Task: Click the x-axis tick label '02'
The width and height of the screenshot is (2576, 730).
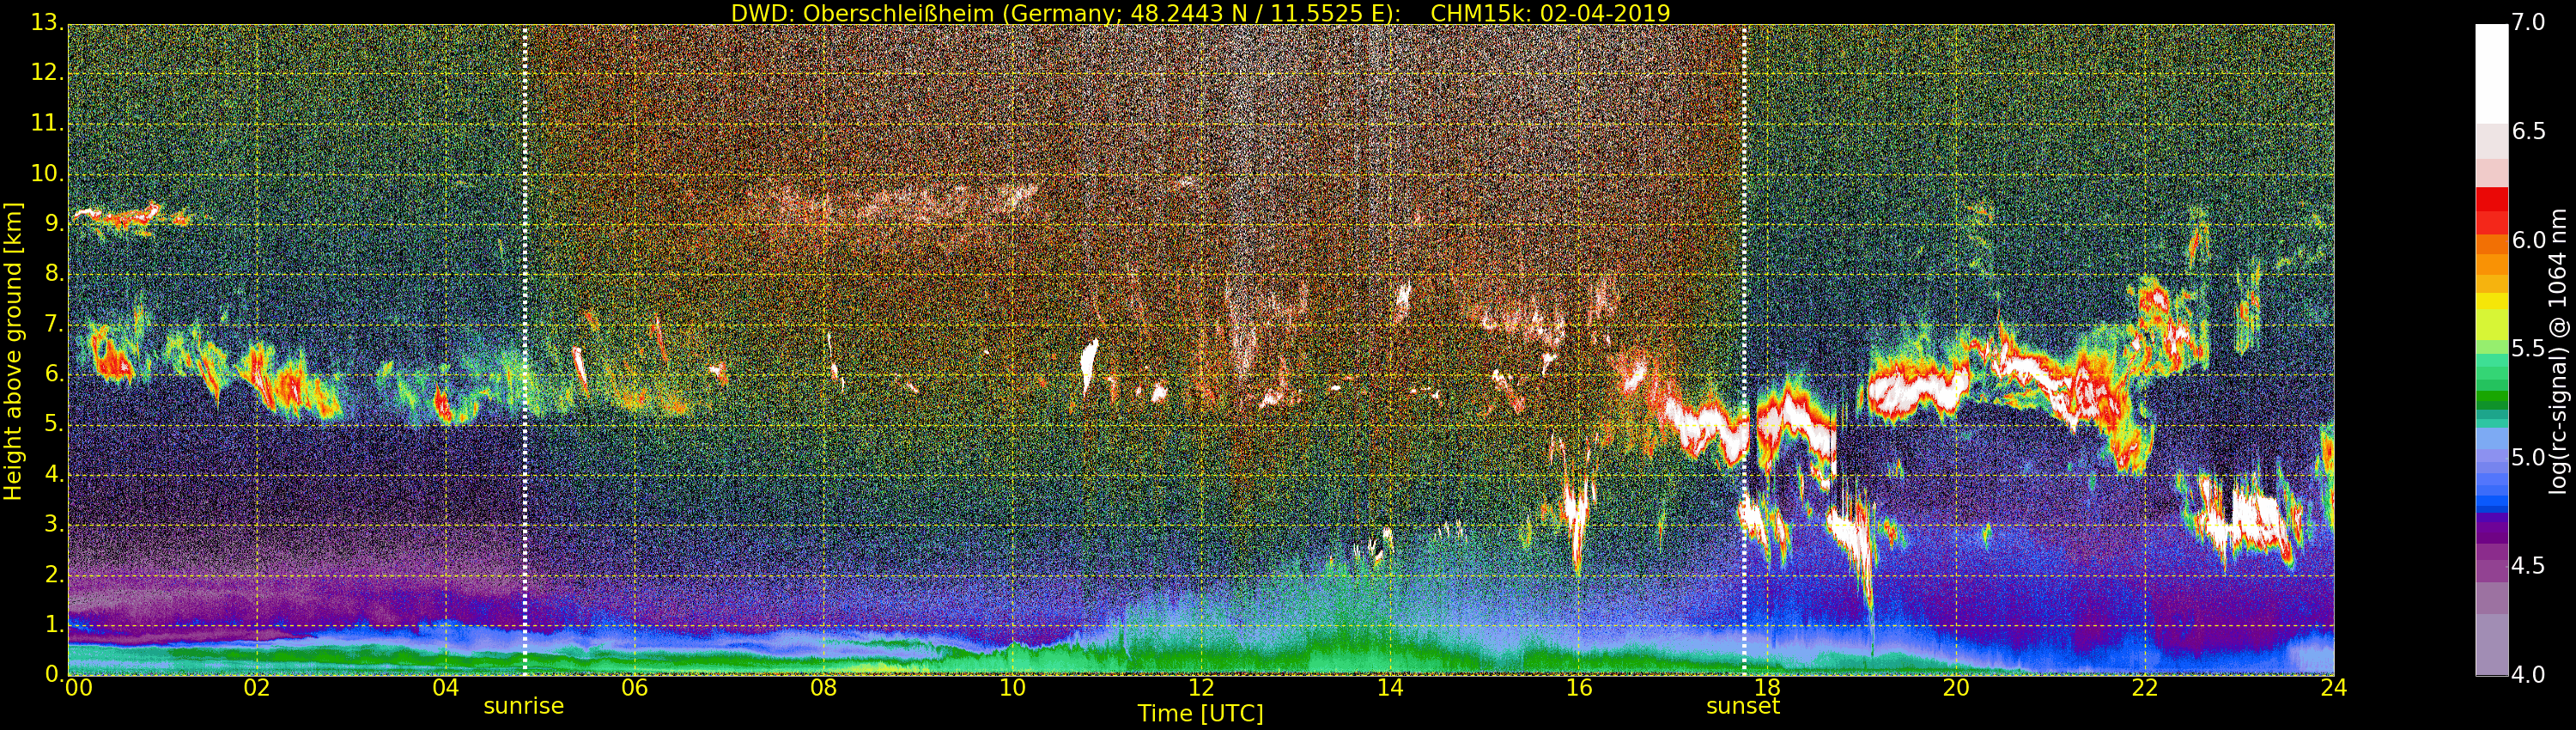Action: click(x=257, y=688)
